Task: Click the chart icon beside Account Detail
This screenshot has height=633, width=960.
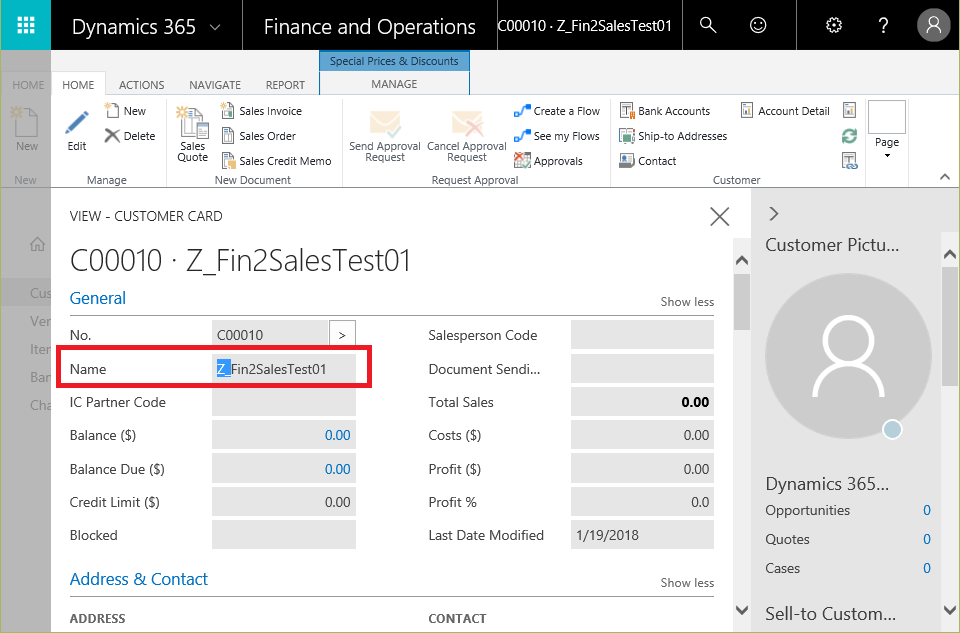Action: click(849, 110)
